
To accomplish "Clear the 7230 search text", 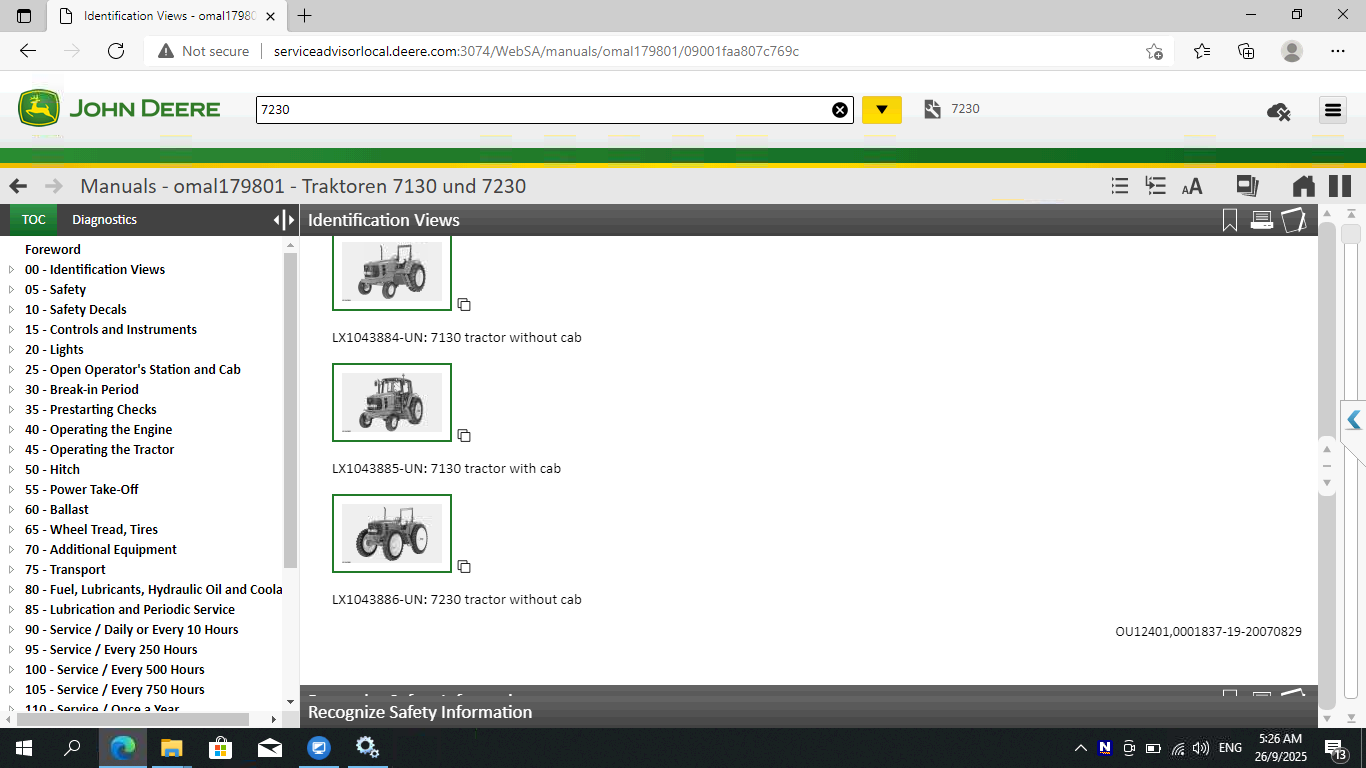I will click(839, 110).
